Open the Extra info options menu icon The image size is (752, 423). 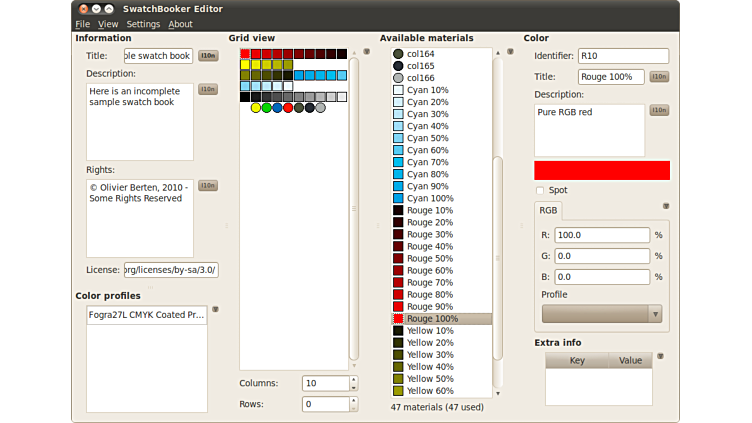[x=660, y=356]
